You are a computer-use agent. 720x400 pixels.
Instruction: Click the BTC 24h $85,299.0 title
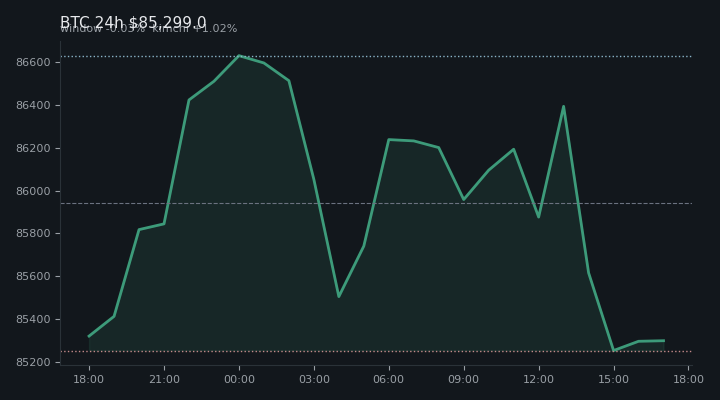click(x=133, y=22)
